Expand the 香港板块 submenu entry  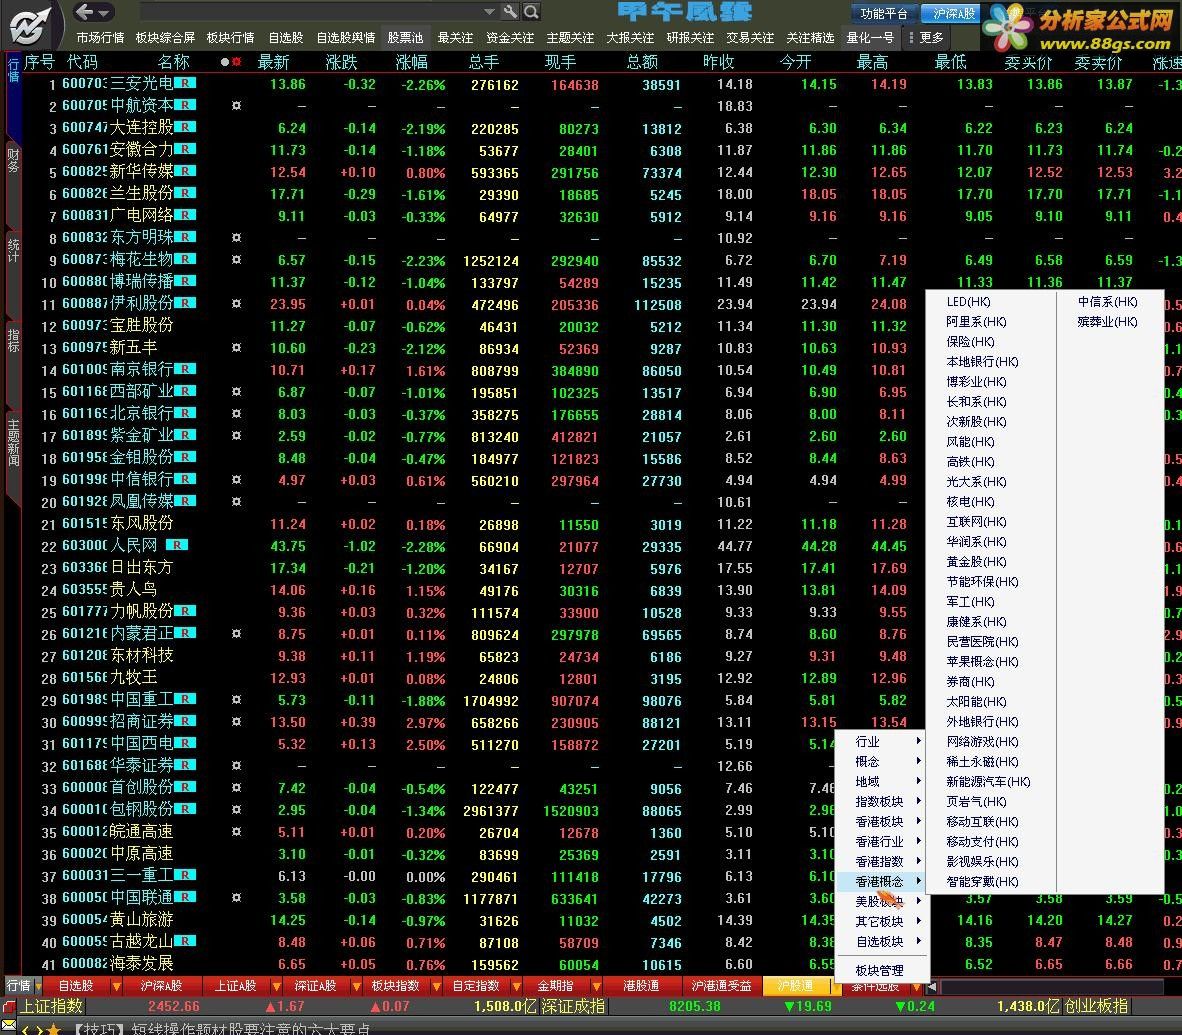point(882,822)
